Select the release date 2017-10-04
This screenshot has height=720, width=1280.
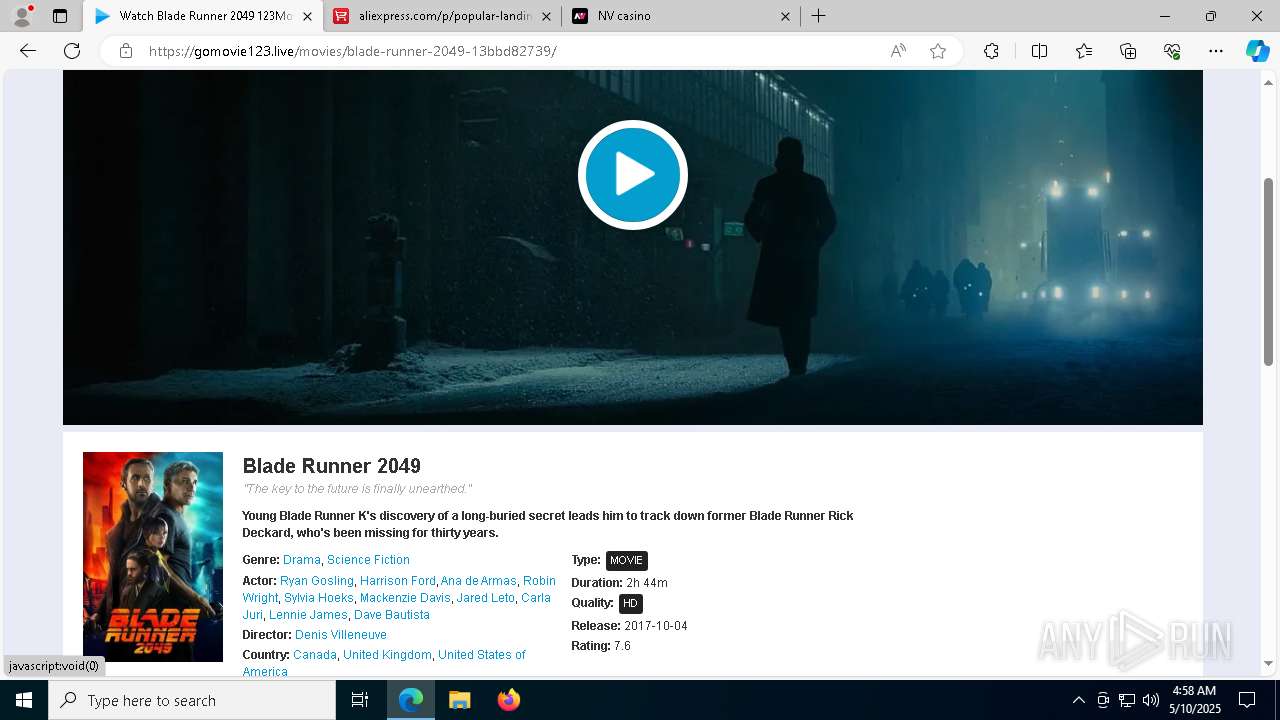tap(656, 626)
